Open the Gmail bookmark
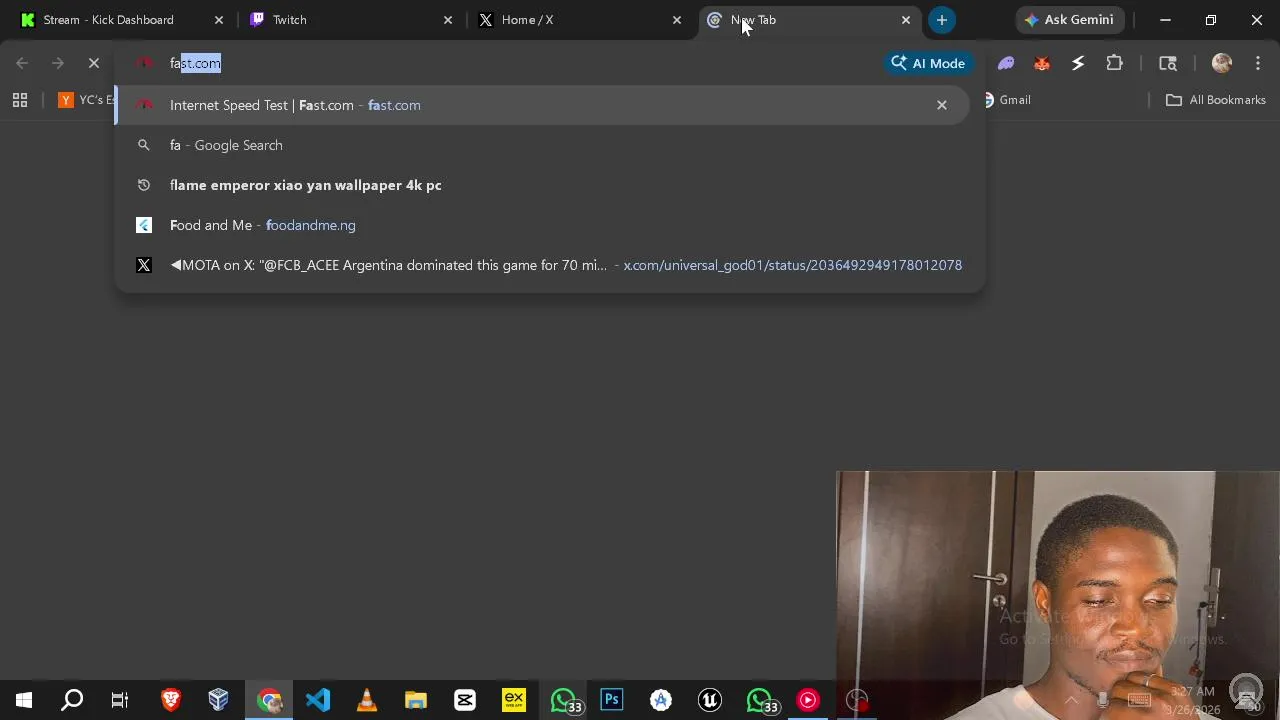The width and height of the screenshot is (1280, 720). click(1006, 100)
